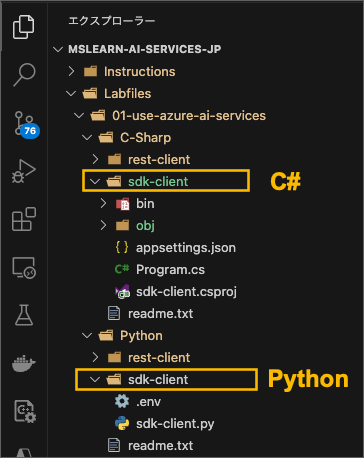
Task: Open the Run and Debug view
Action: click(24, 171)
